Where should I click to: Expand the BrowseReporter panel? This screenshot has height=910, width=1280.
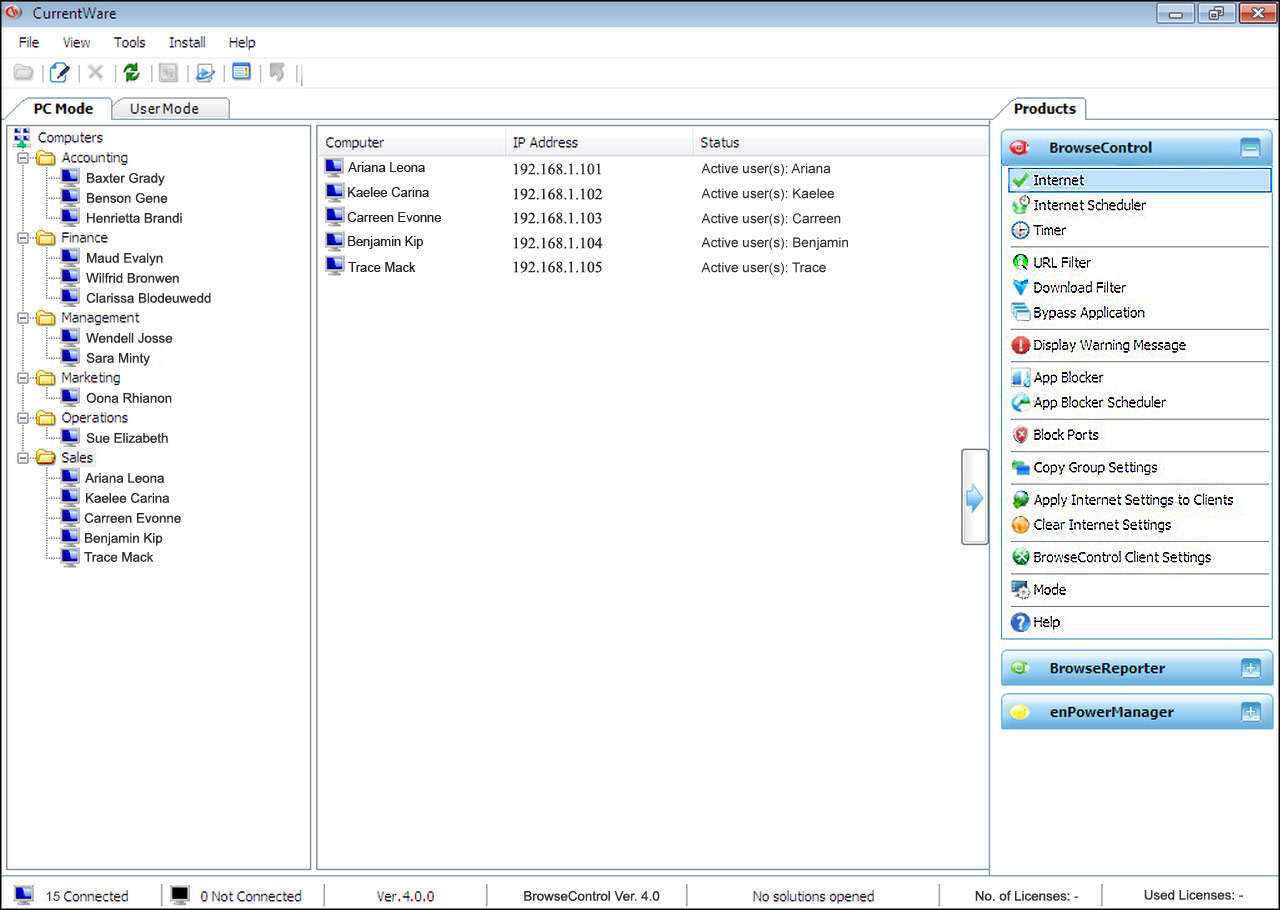pos(1250,669)
